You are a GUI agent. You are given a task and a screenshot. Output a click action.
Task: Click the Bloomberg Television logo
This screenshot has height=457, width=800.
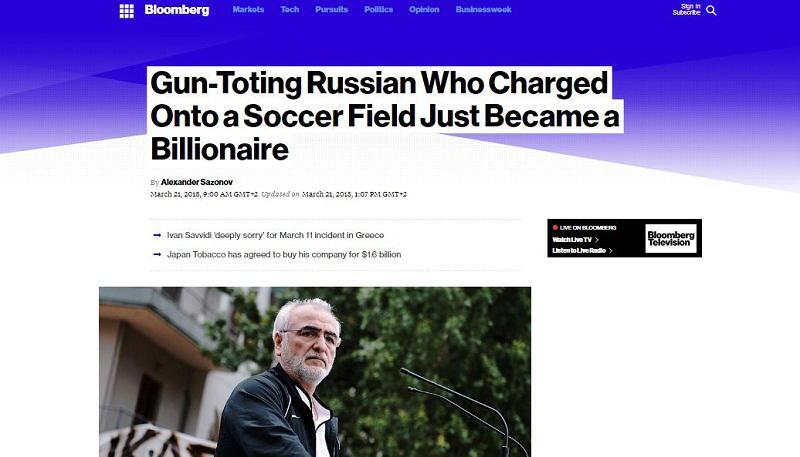click(670, 238)
